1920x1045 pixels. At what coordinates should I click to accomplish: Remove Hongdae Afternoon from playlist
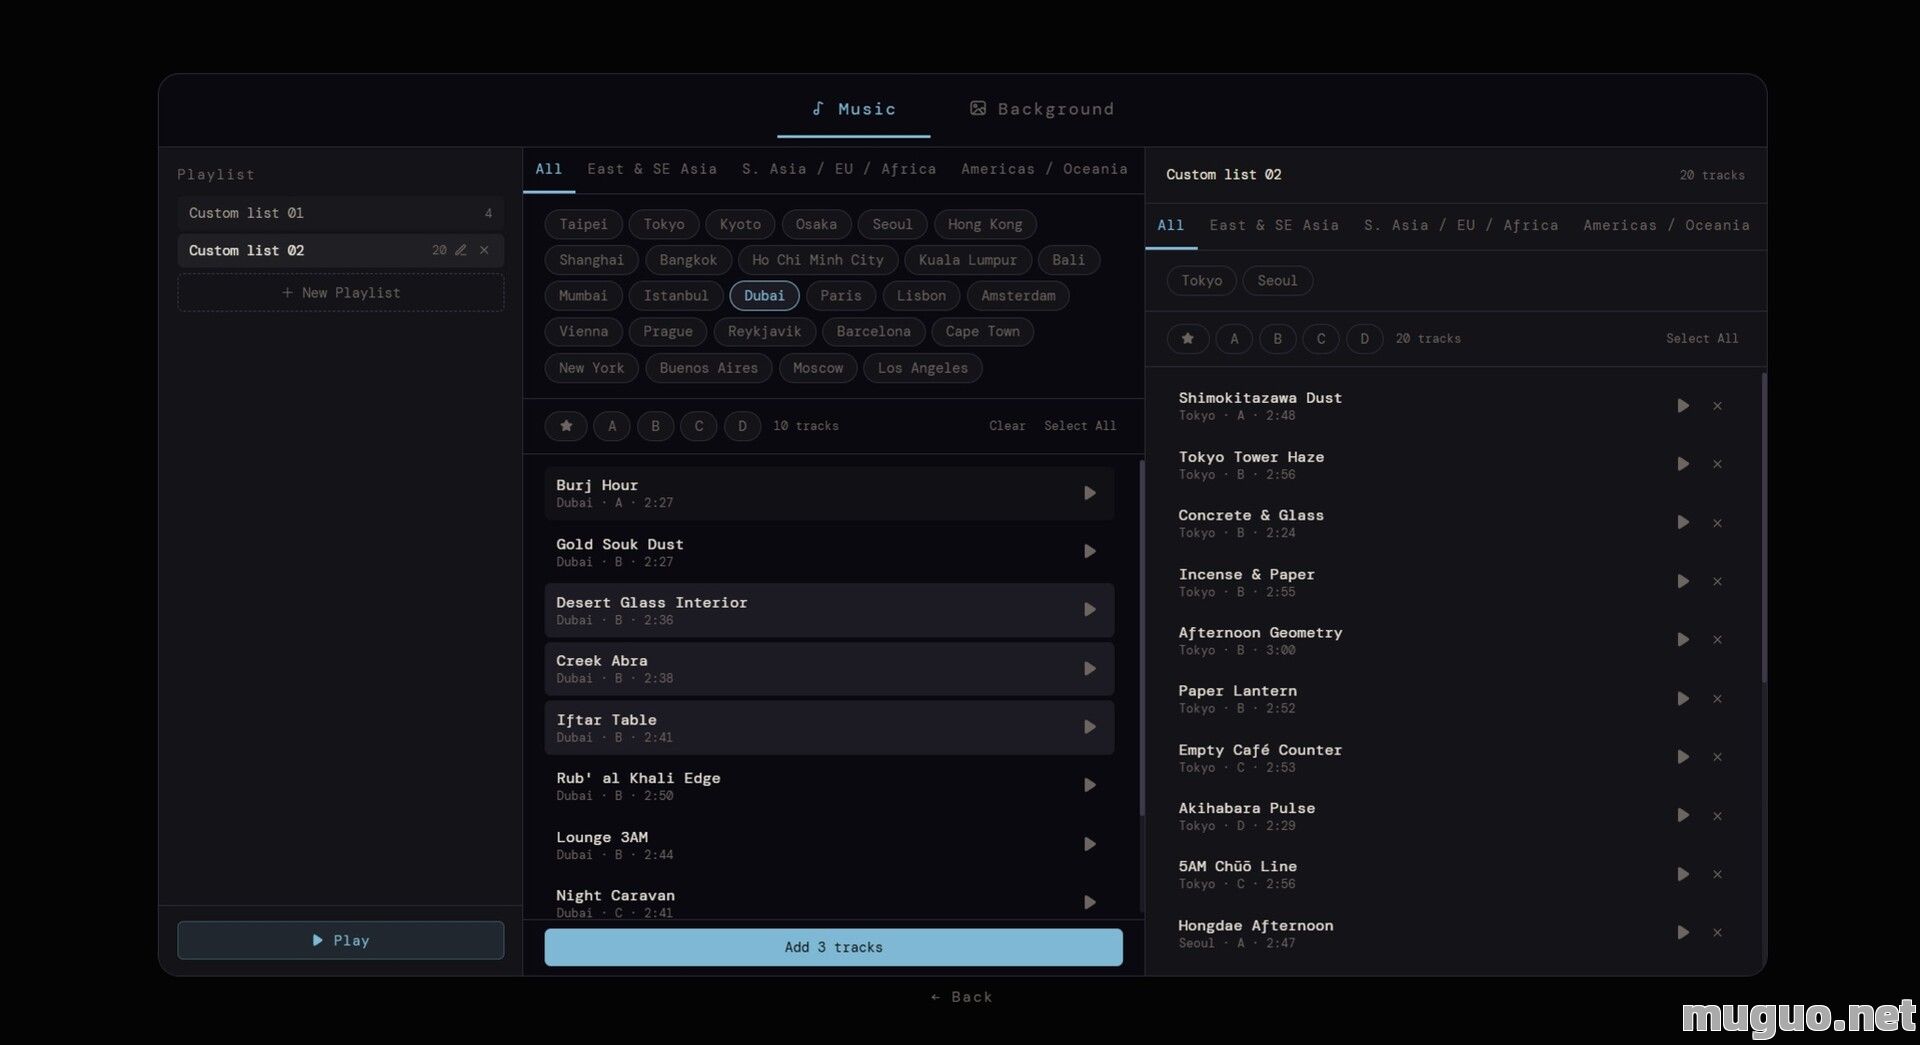(1717, 933)
